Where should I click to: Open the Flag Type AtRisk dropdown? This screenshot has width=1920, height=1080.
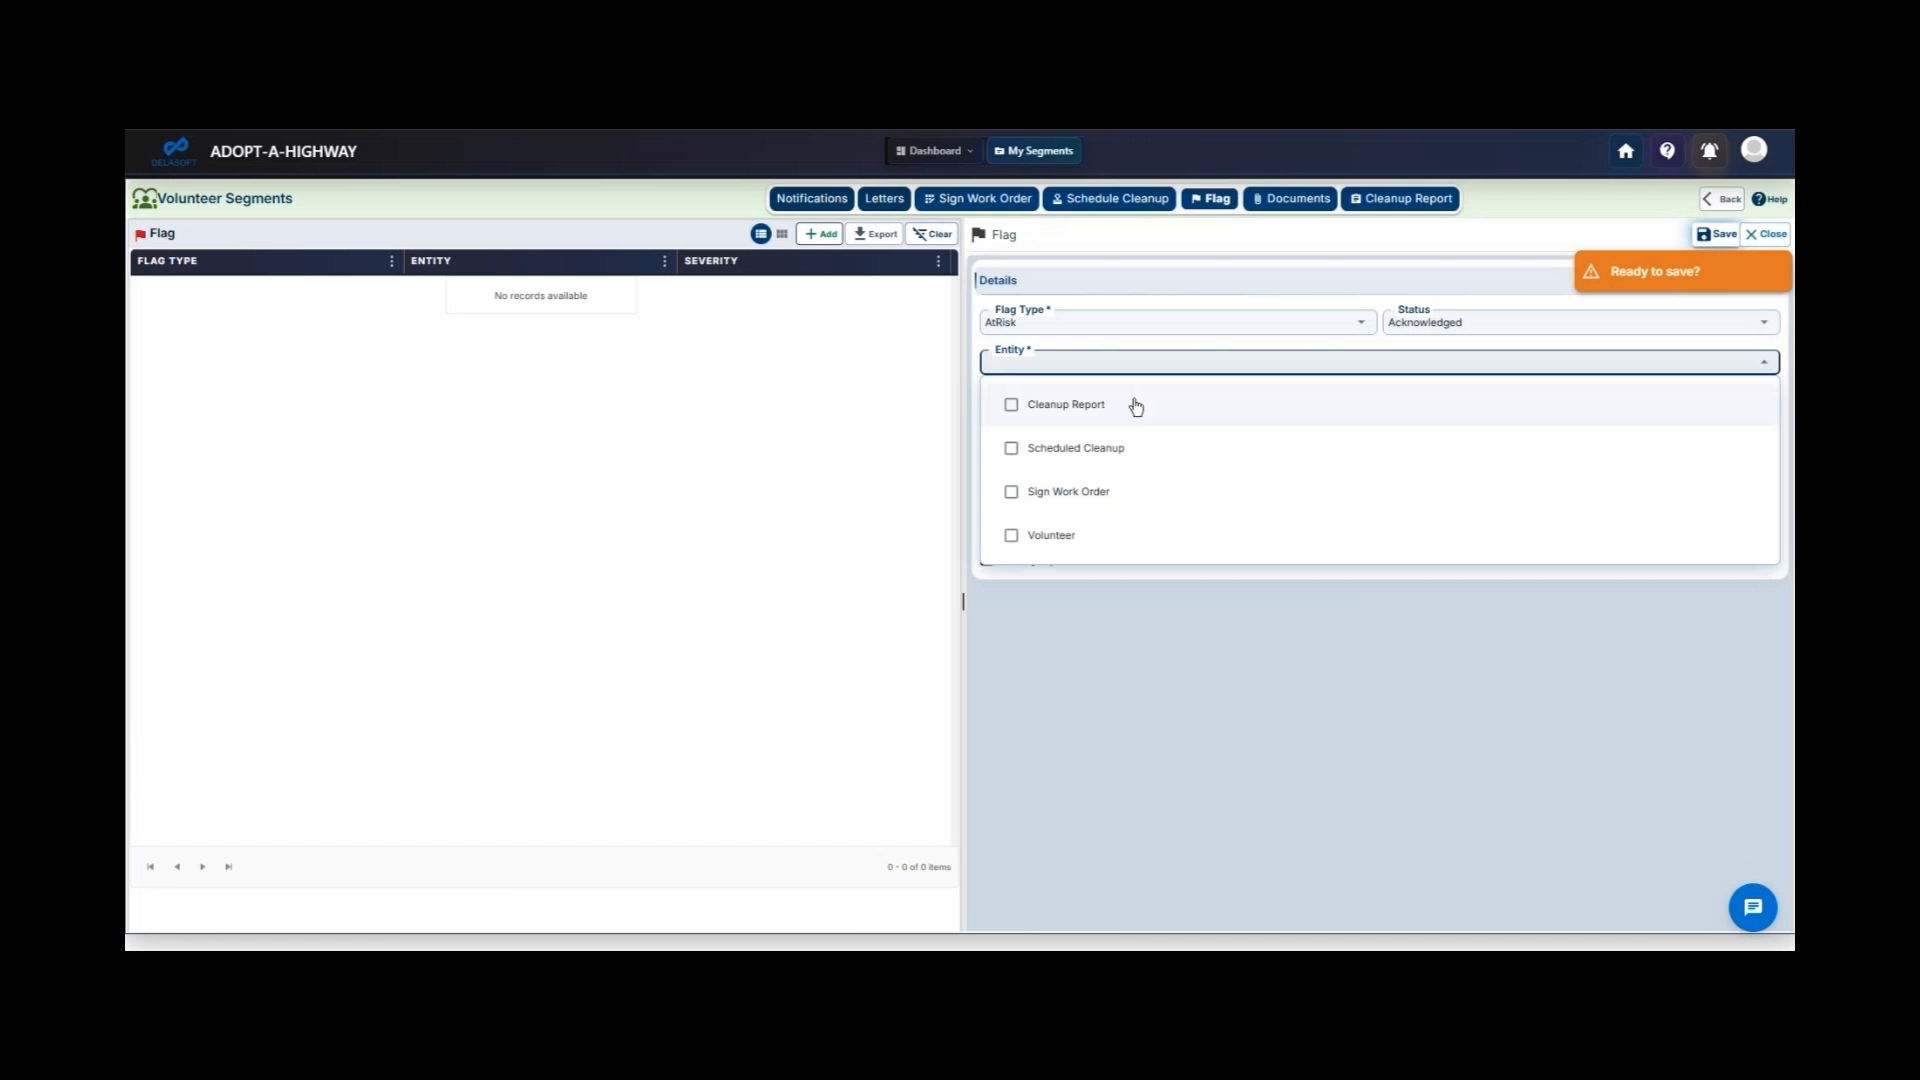pos(1360,322)
